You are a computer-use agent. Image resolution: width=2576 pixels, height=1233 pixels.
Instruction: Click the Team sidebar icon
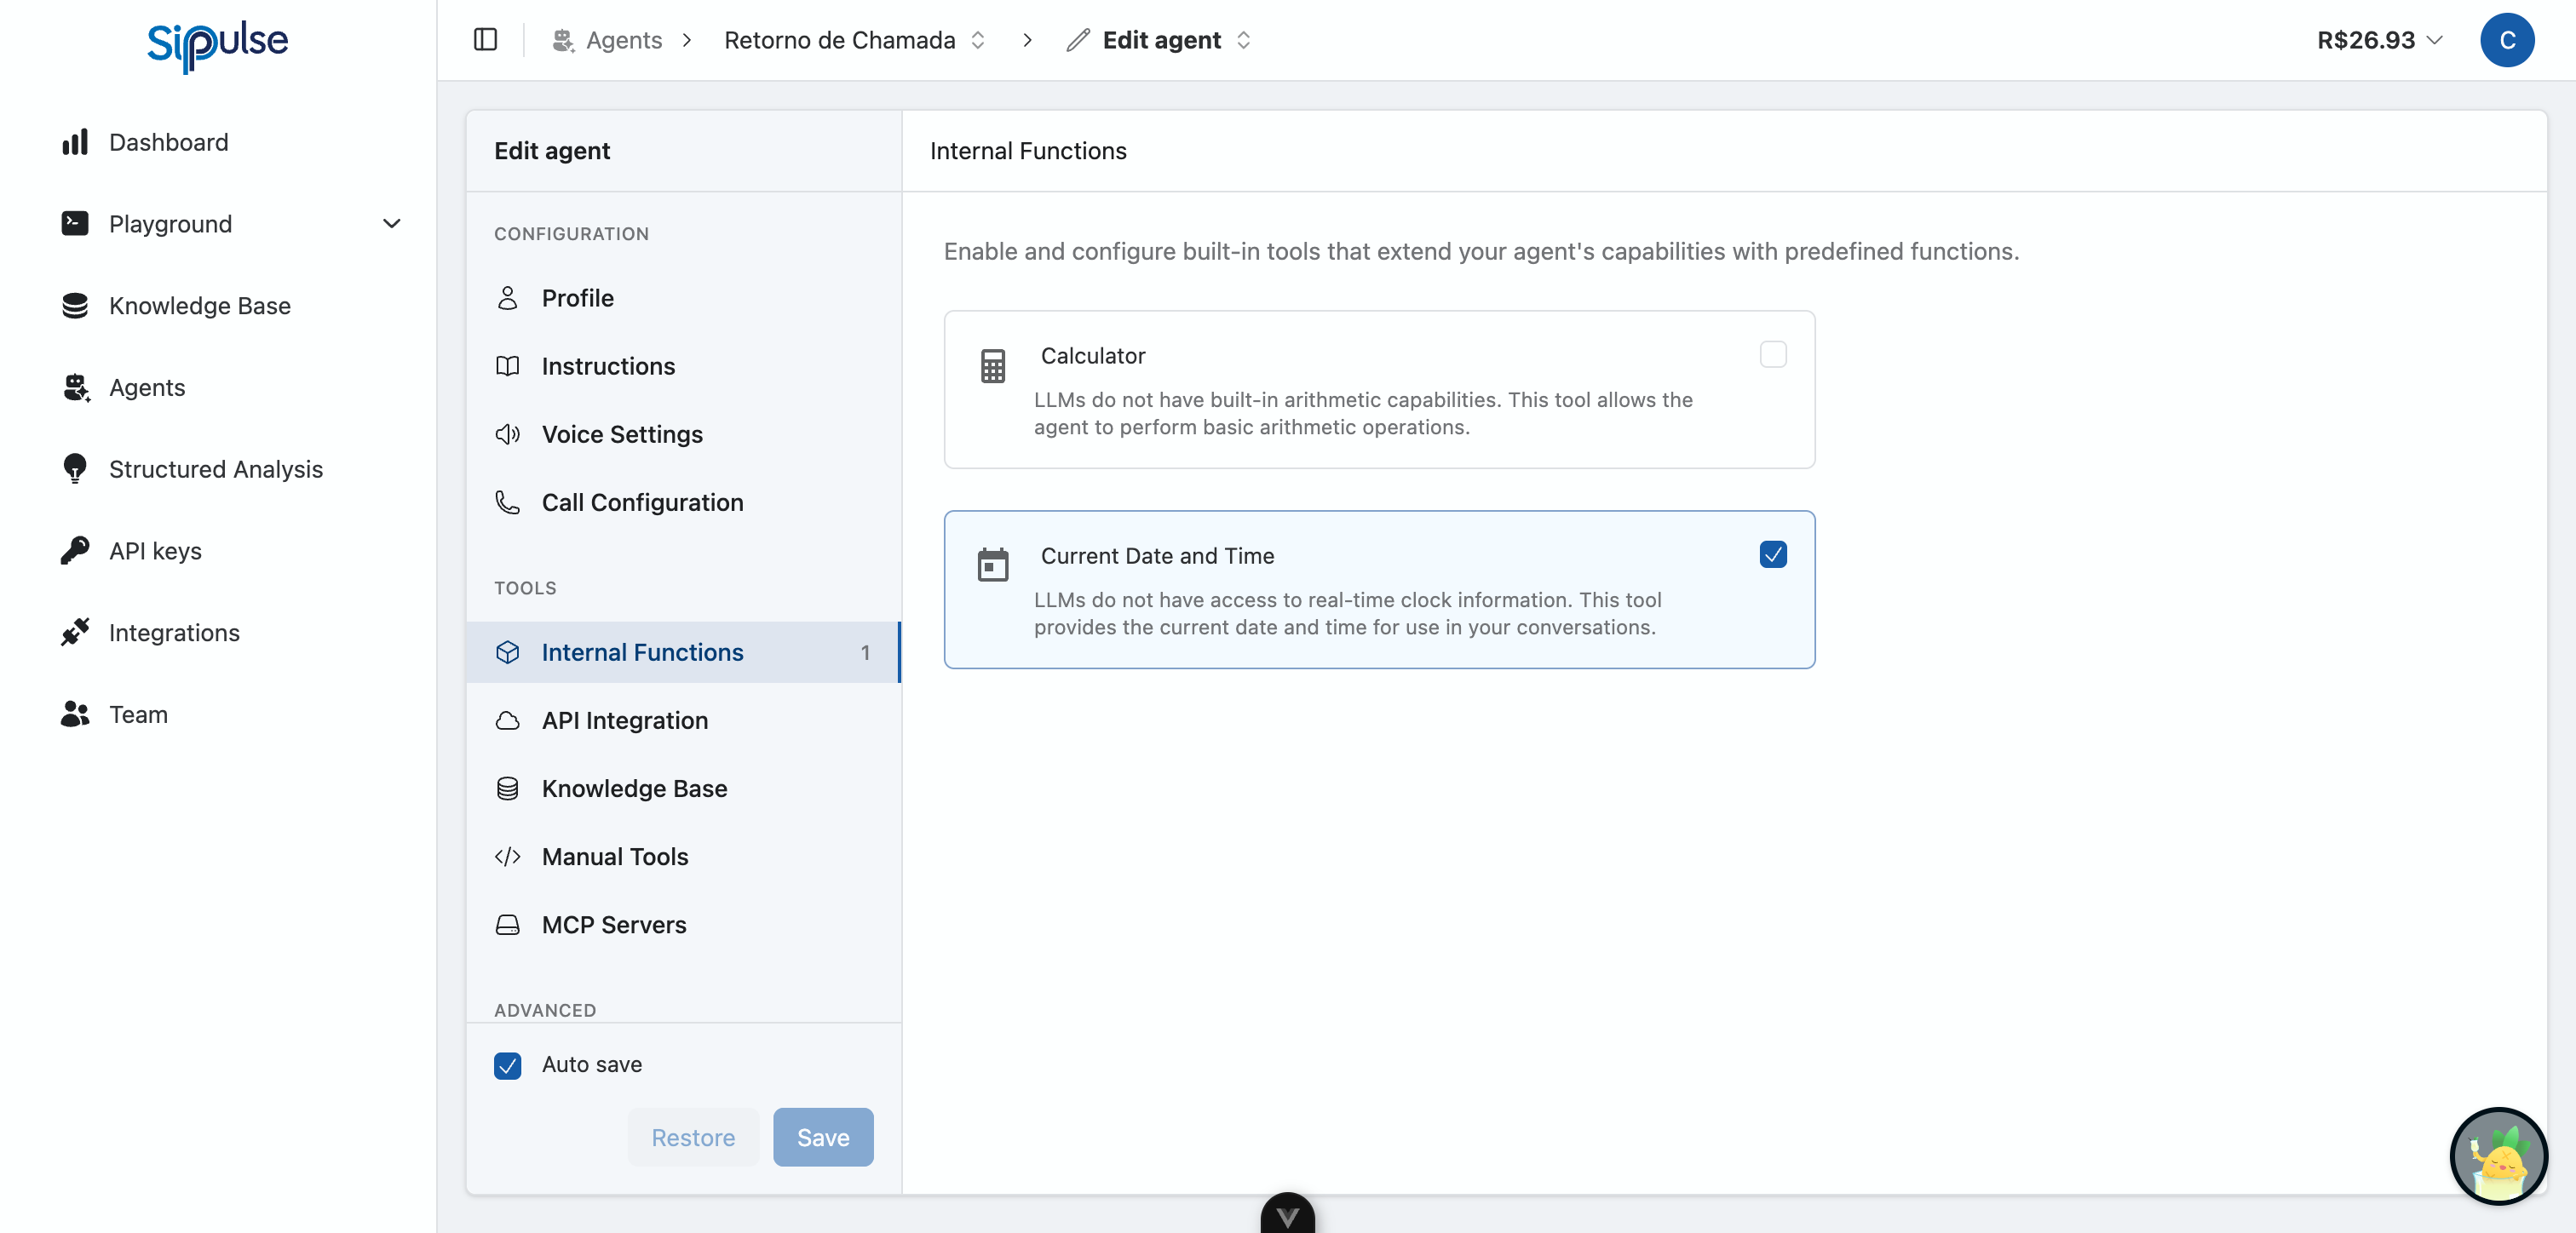[75, 714]
